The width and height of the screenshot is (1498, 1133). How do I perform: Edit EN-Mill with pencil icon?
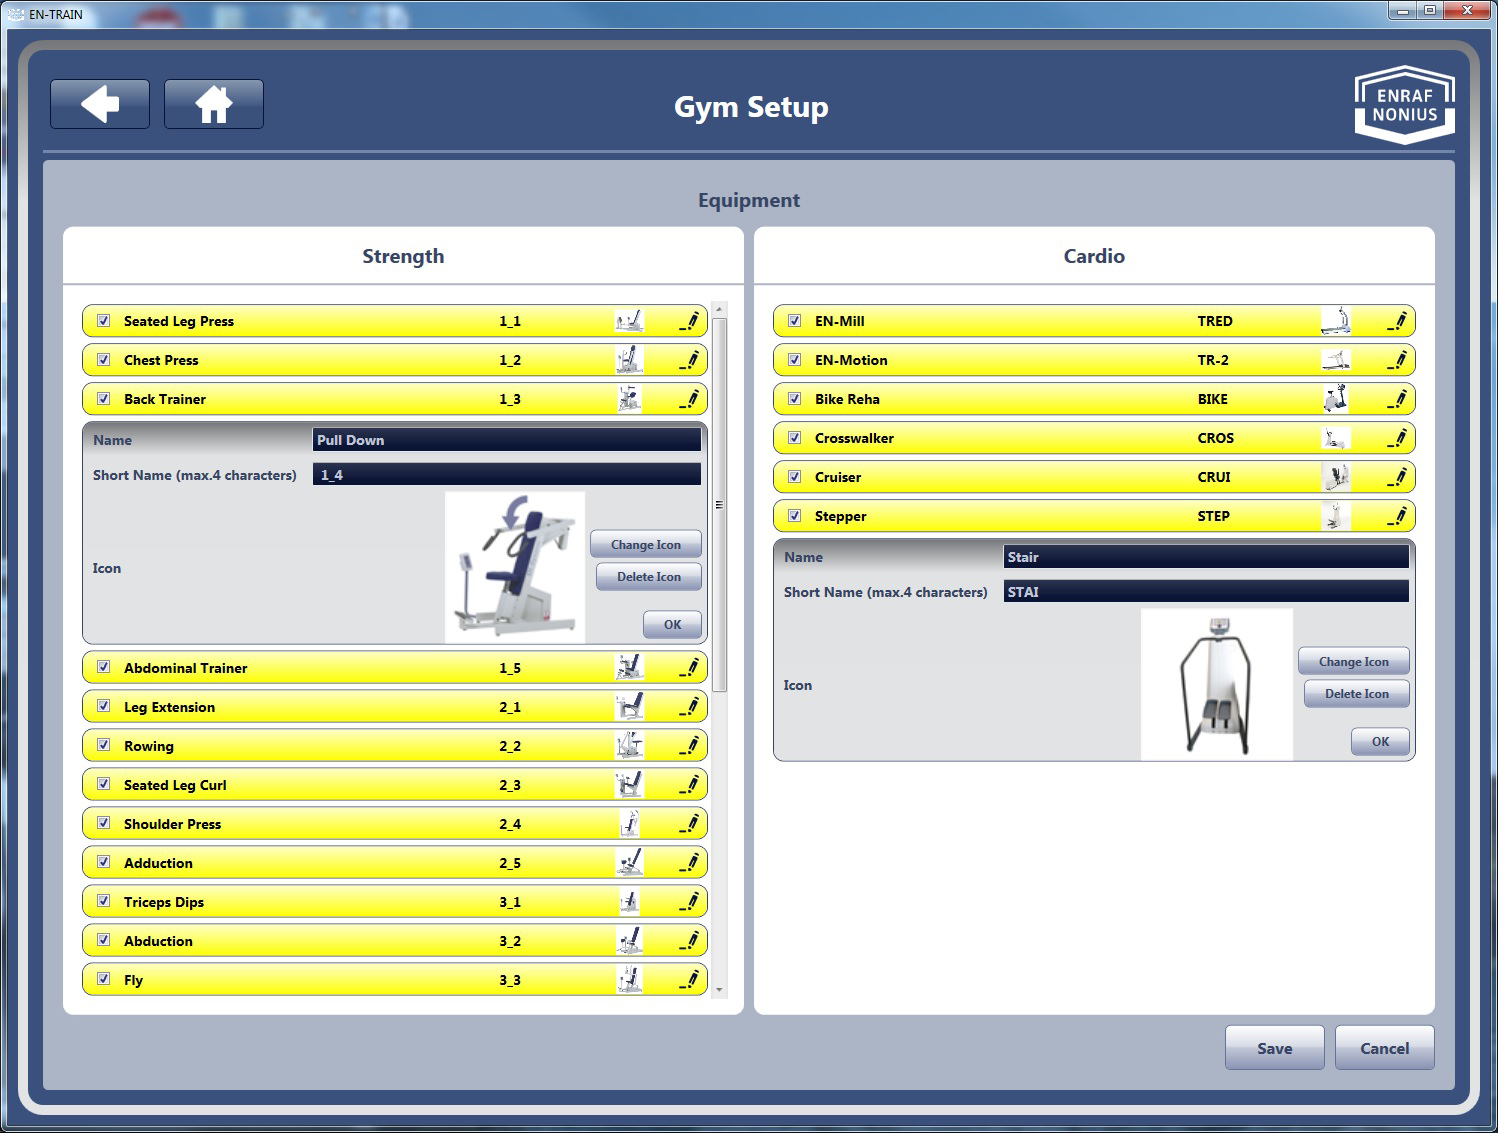tap(1397, 321)
